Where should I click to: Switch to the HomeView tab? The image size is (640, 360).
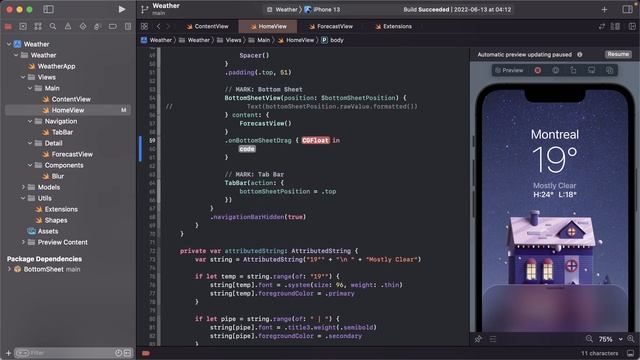click(269, 26)
